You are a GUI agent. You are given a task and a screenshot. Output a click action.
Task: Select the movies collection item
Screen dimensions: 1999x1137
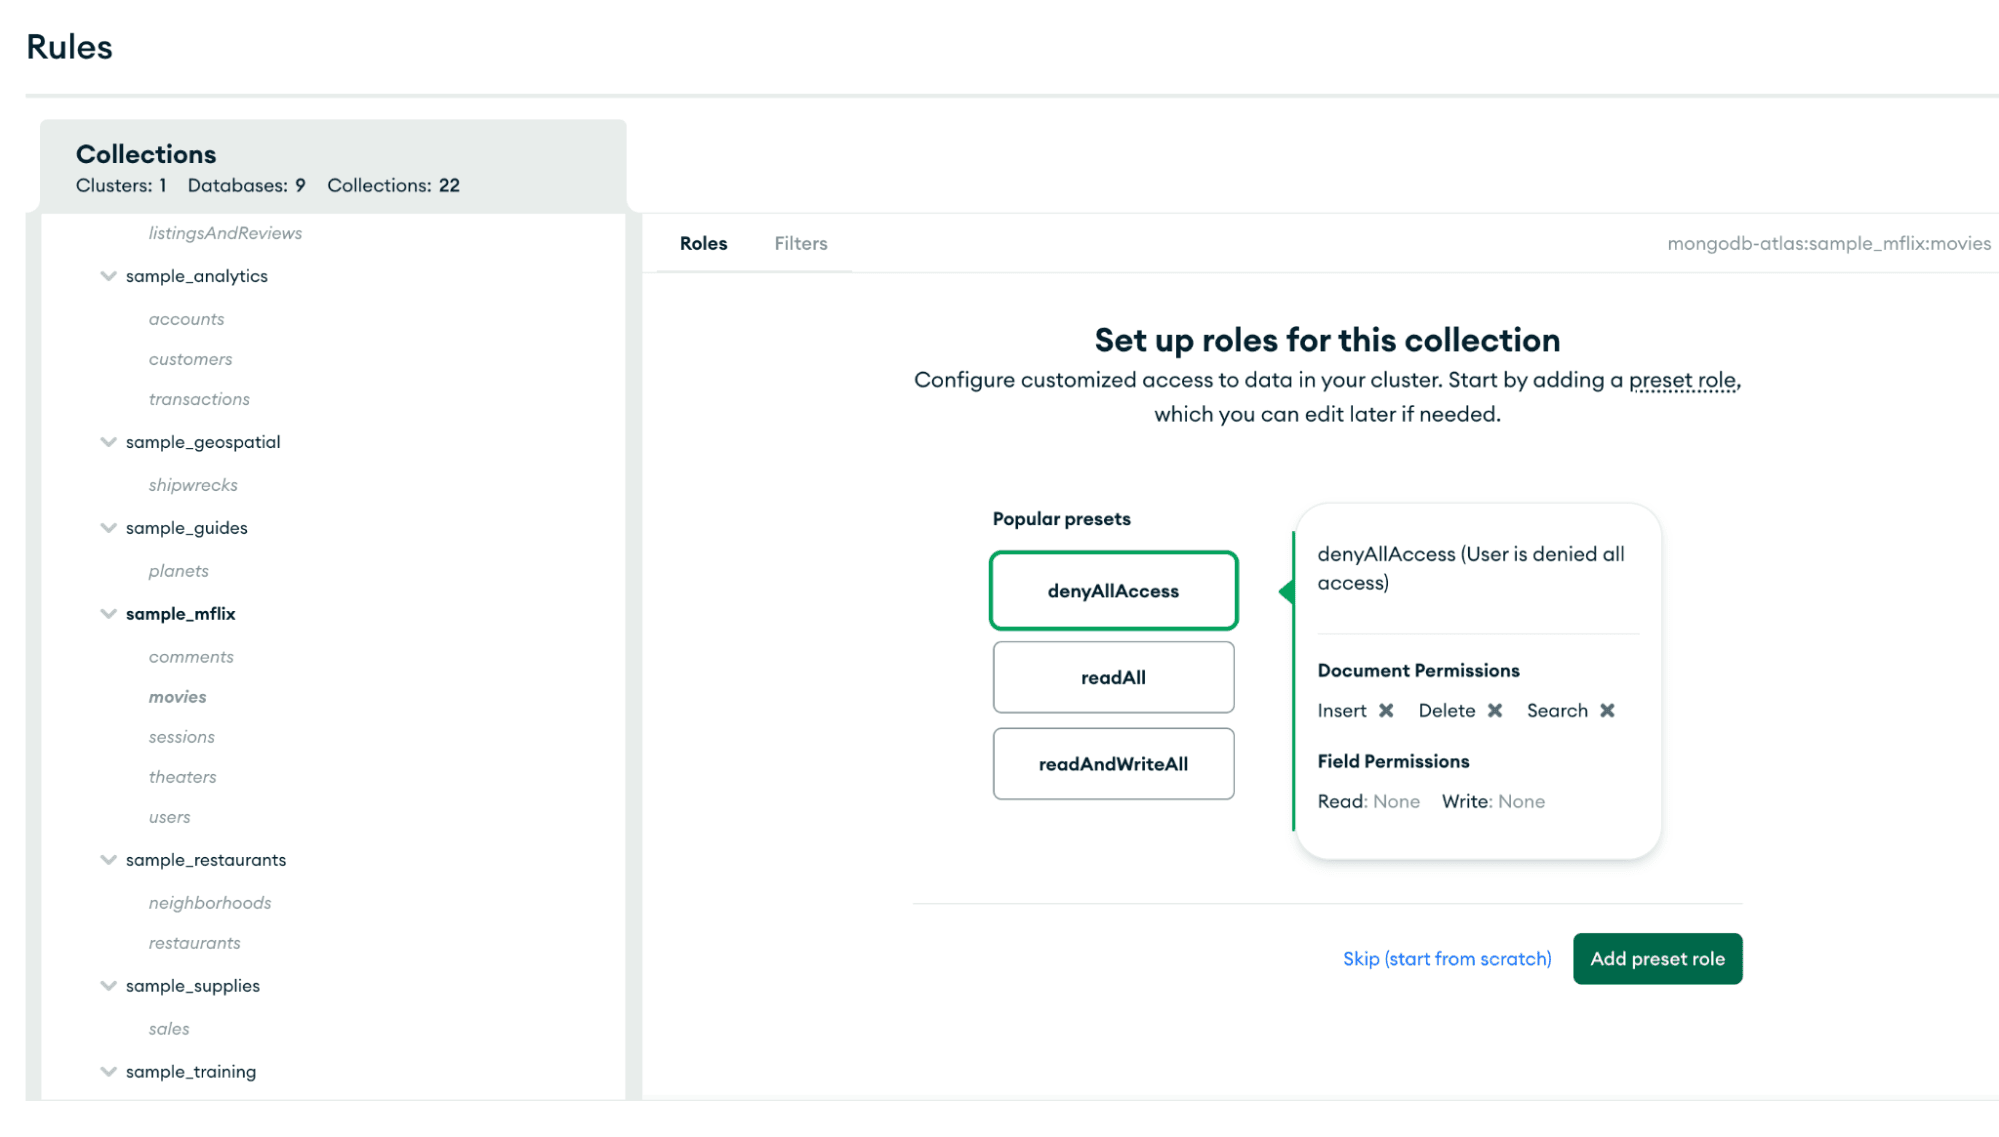pos(176,696)
